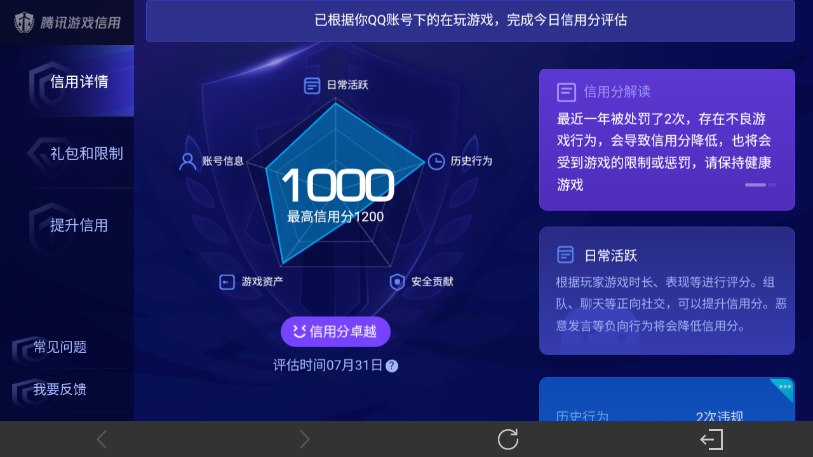Select the 历史行为 label beside the clock
813x457 pixels.
point(471,161)
